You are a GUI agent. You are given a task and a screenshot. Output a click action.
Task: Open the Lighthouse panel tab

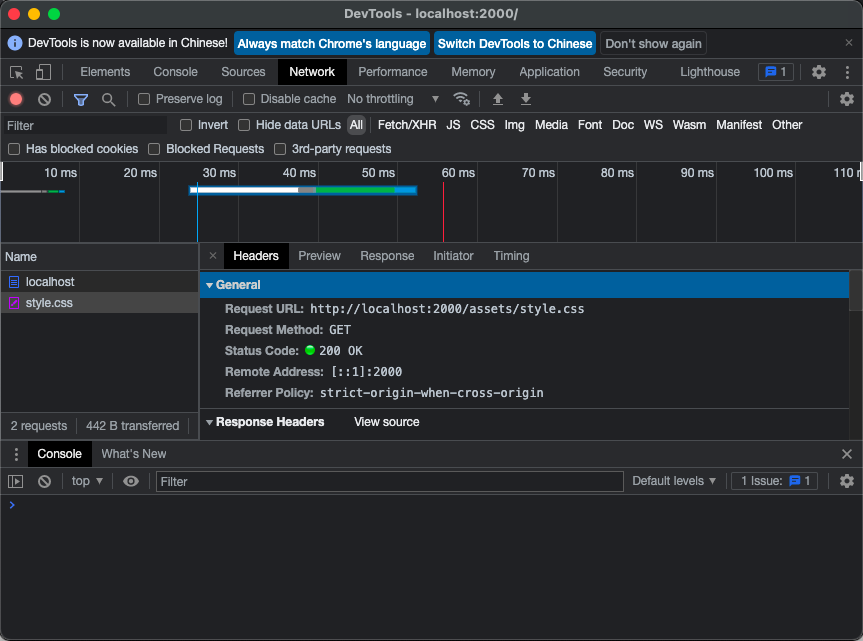tap(709, 72)
